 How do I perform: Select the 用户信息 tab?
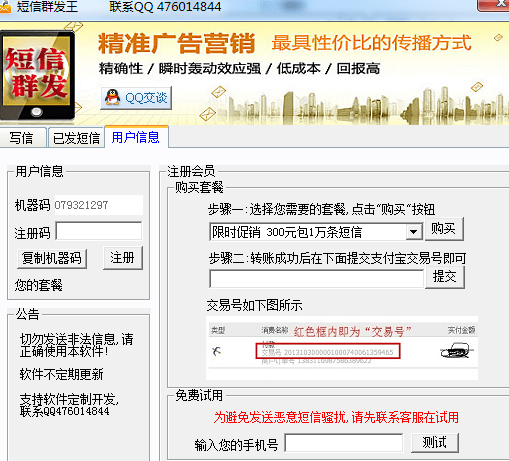point(136,137)
